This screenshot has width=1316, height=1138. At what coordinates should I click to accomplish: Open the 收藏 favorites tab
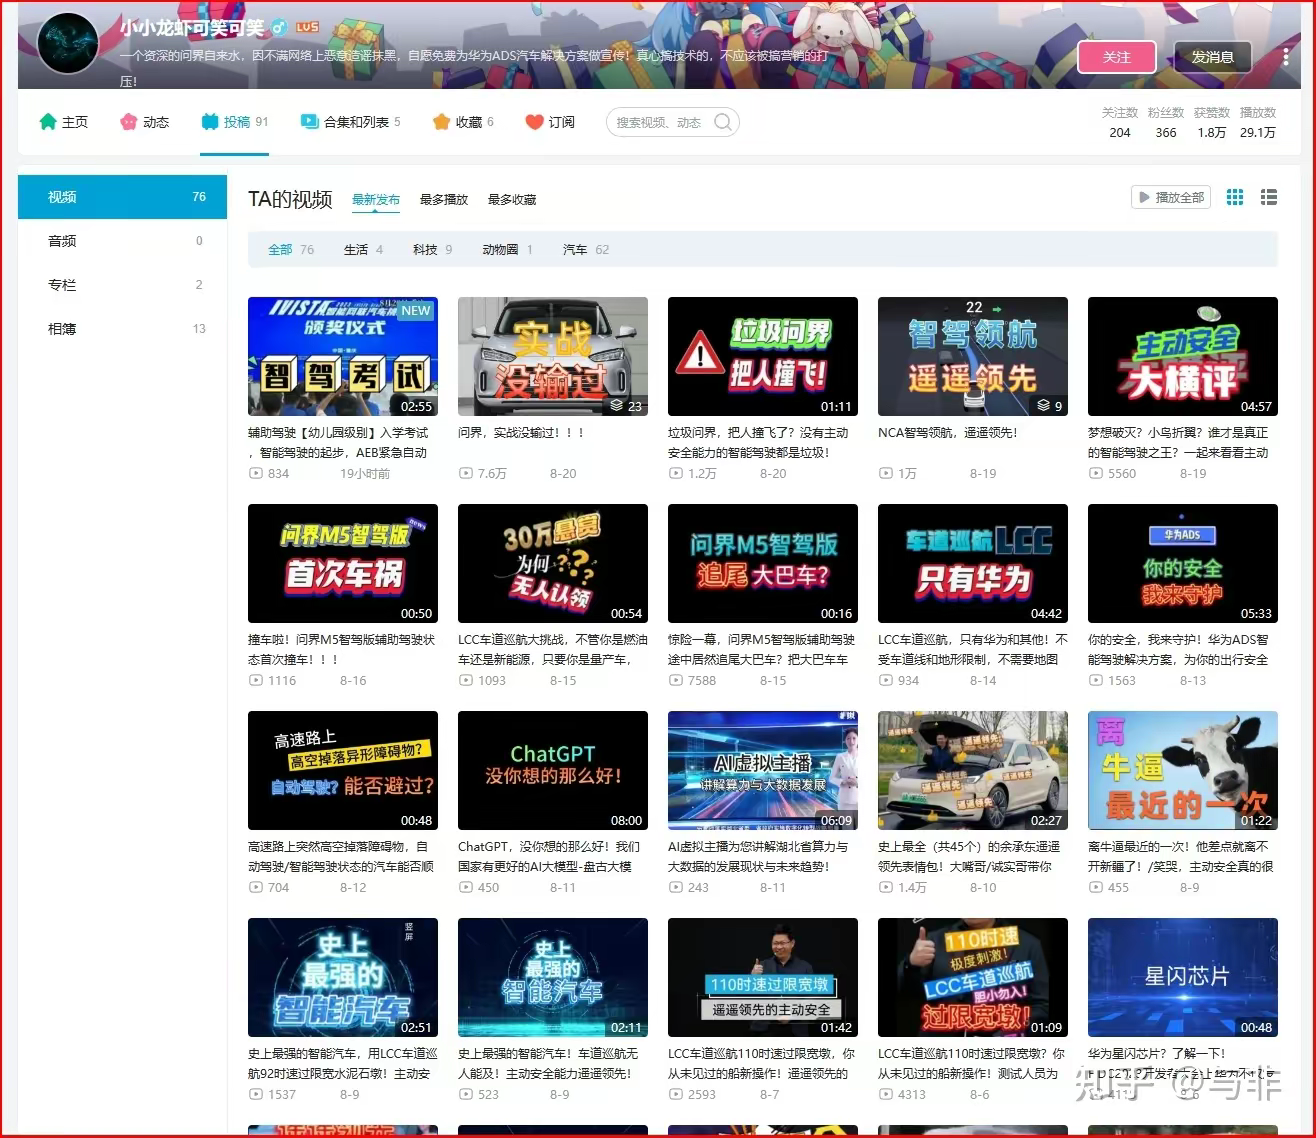(x=462, y=122)
